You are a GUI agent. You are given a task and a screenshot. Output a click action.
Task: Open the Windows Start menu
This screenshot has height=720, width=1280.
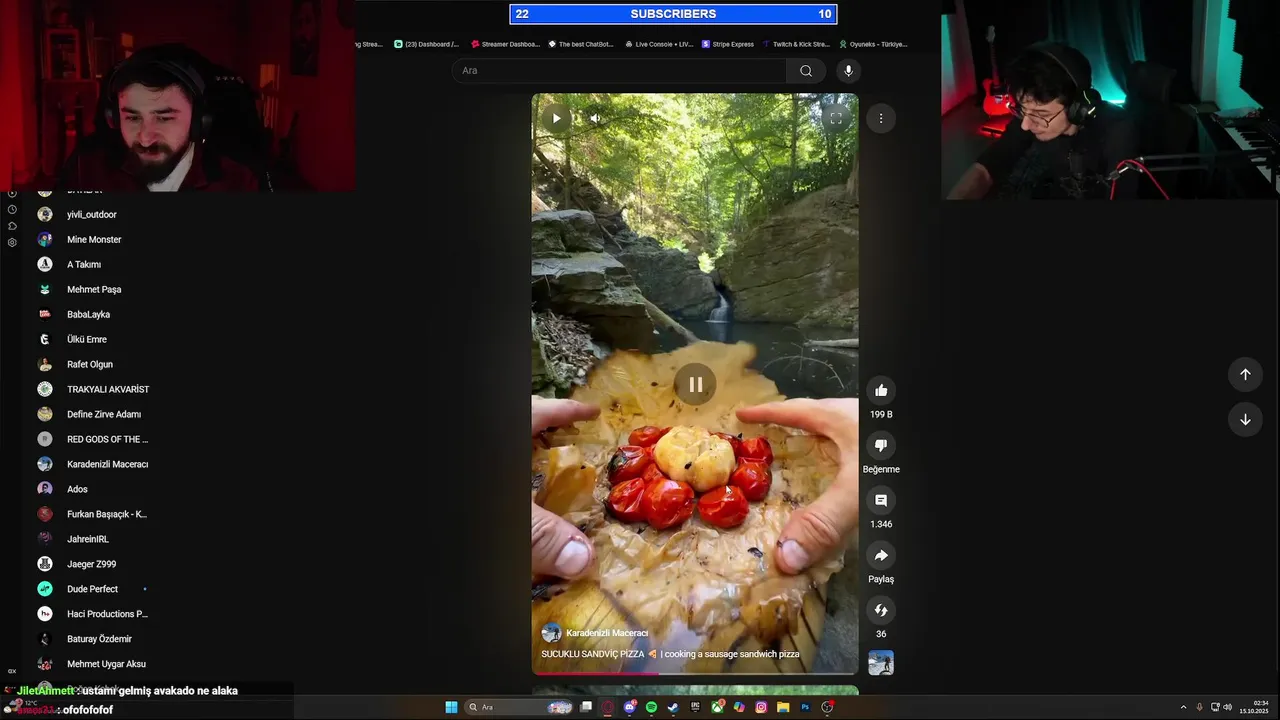pyautogui.click(x=451, y=707)
